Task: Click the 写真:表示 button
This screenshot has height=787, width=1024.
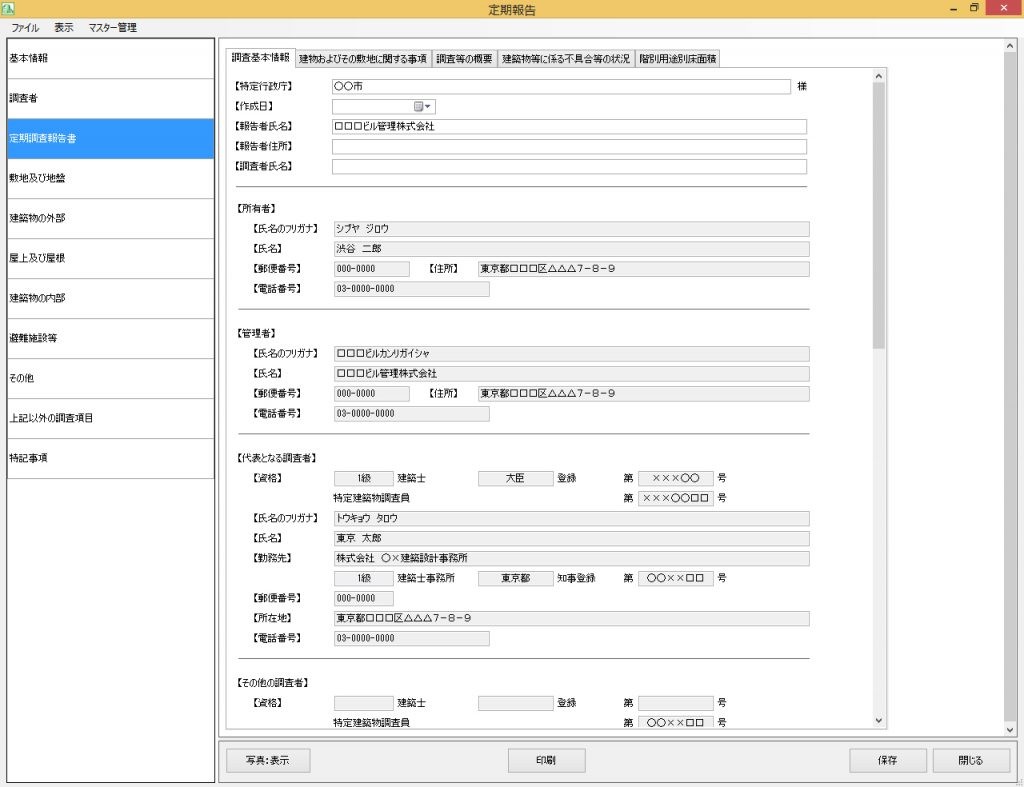Action: [268, 760]
